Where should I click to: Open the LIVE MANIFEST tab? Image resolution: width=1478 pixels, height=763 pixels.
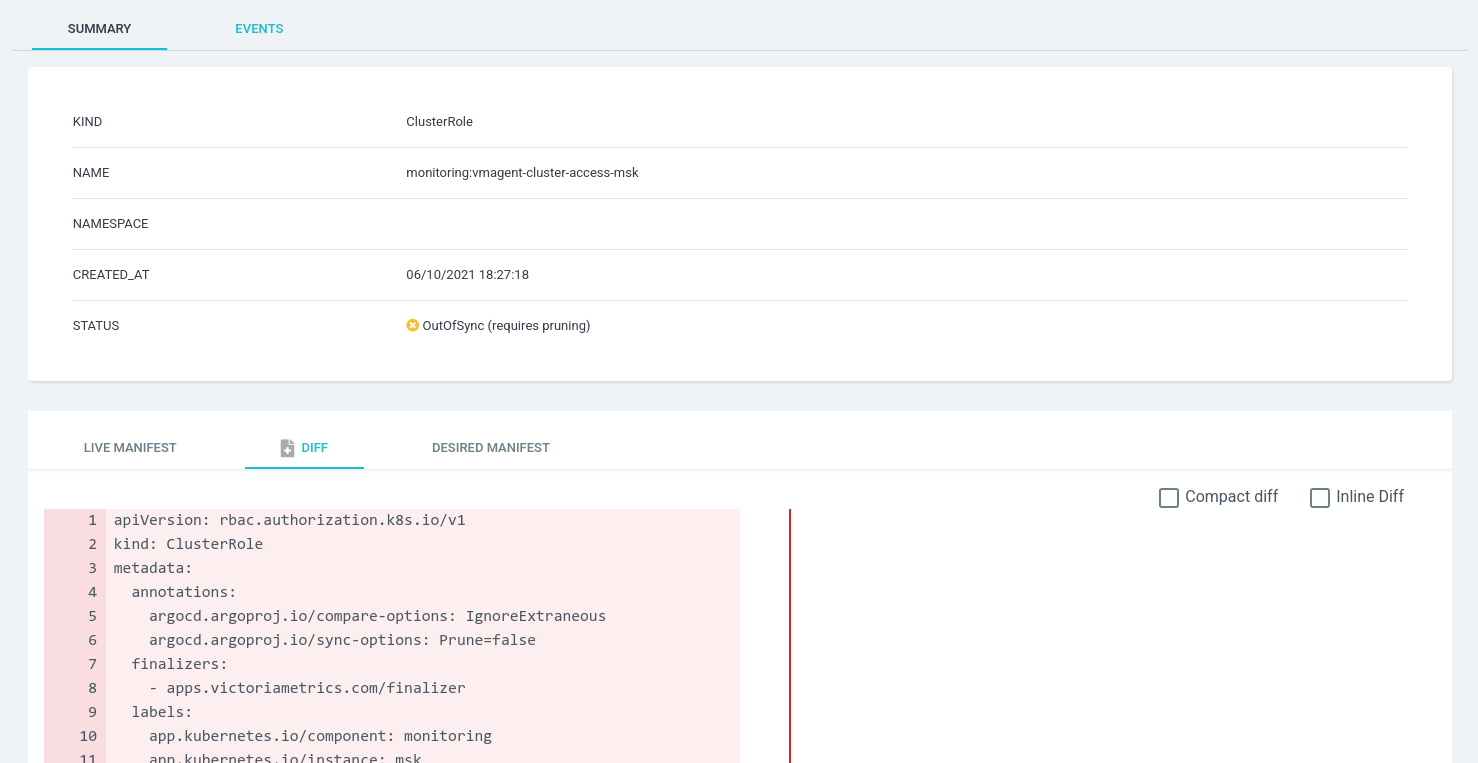(130, 447)
